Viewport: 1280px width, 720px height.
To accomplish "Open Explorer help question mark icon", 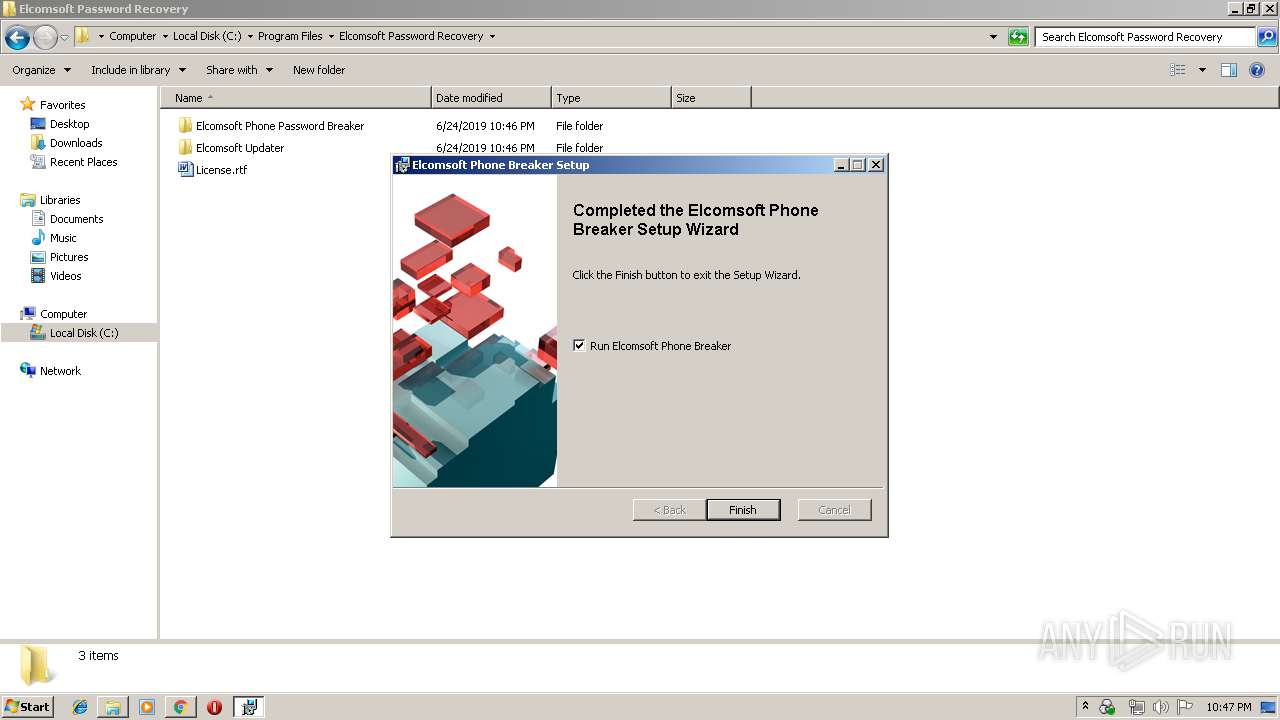I will [x=1257, y=70].
